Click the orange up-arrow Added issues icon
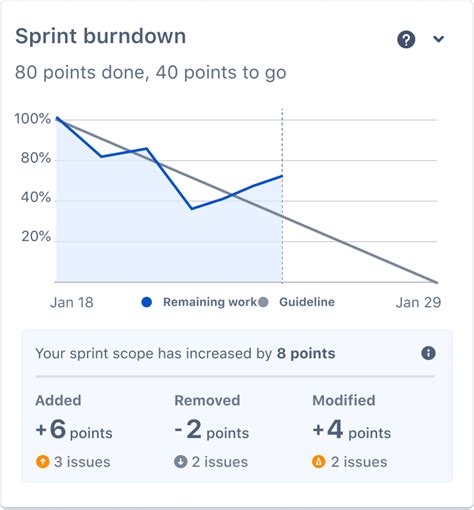474x510 pixels. pyautogui.click(x=43, y=462)
